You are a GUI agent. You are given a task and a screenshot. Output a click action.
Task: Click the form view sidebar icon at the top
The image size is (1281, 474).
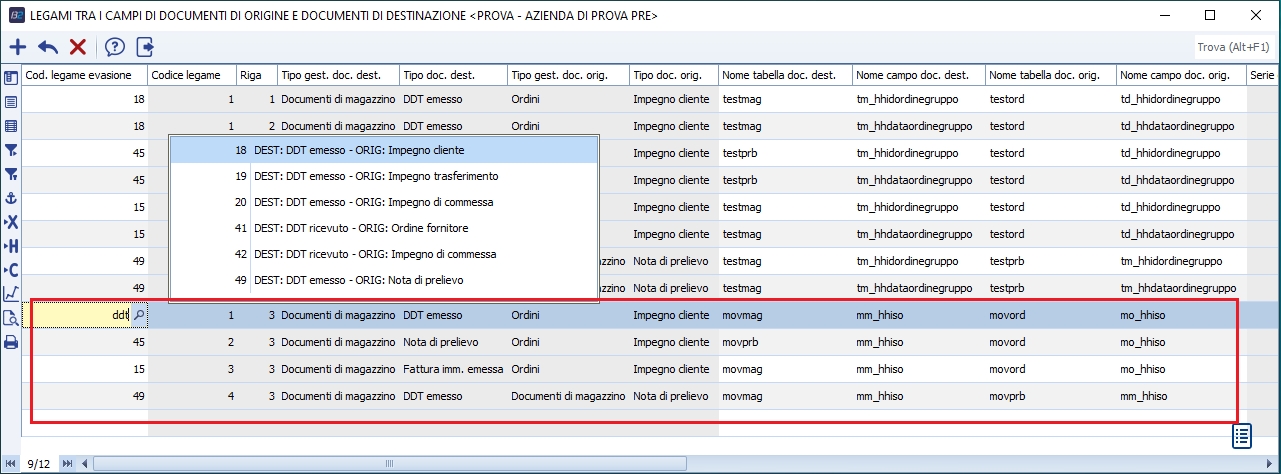point(11,78)
